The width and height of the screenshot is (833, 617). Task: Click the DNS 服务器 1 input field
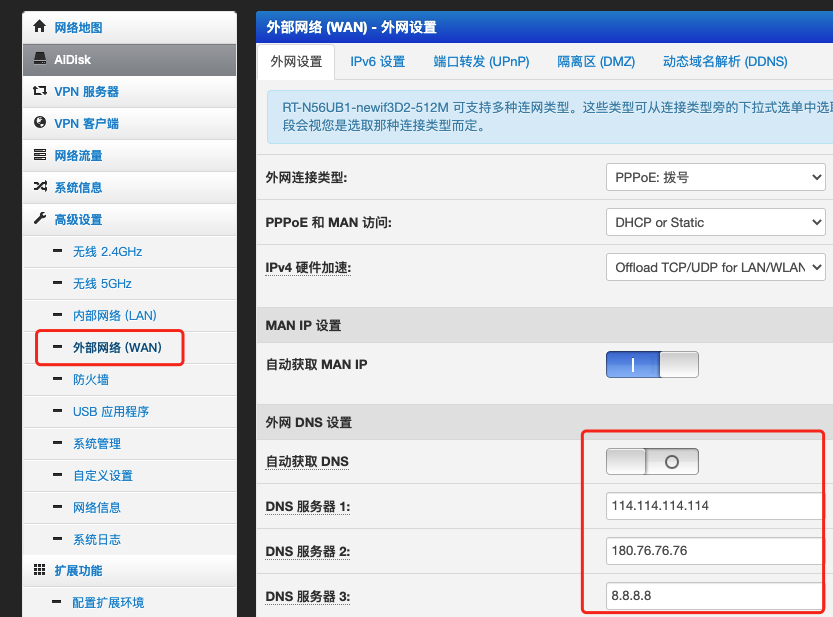715,506
